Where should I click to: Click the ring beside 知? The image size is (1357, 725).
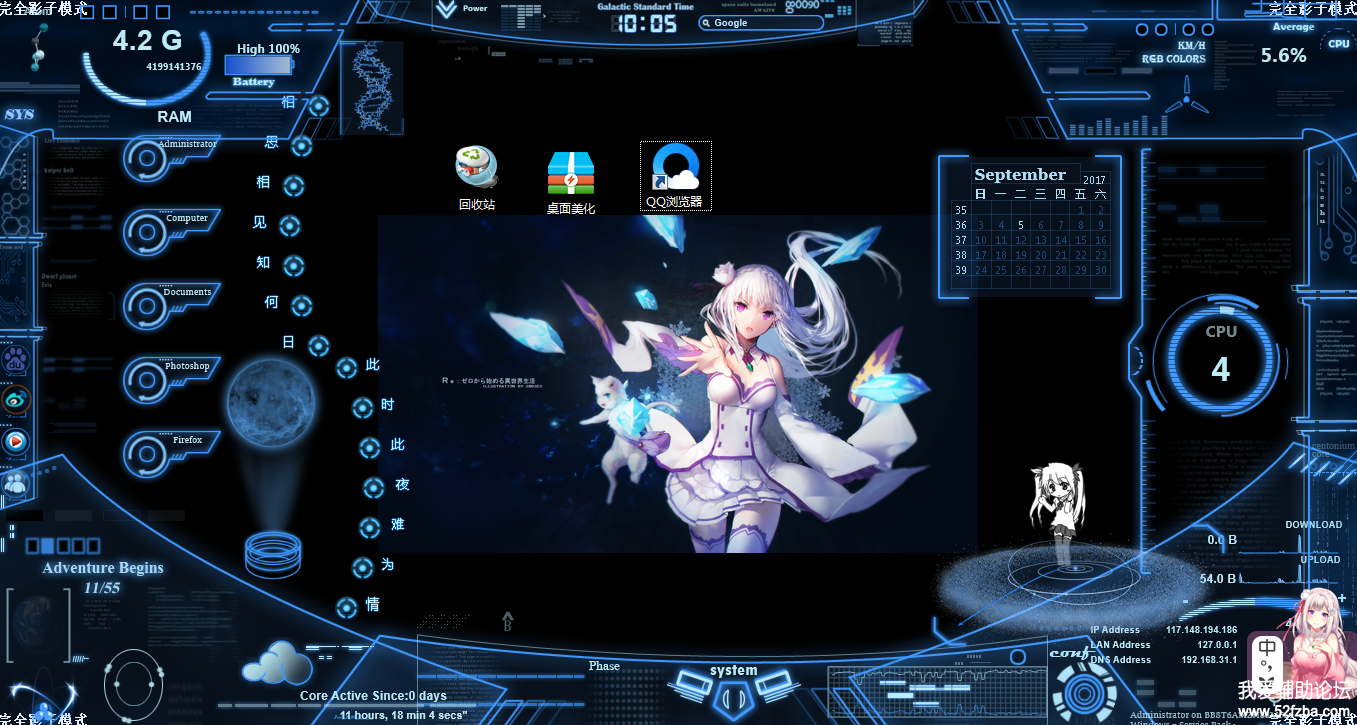tap(293, 266)
